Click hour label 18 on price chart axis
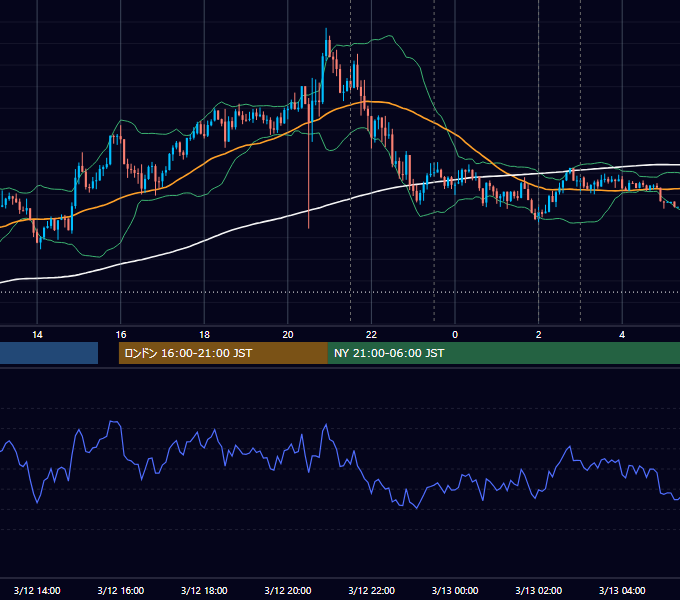680x600 pixels. point(204,335)
